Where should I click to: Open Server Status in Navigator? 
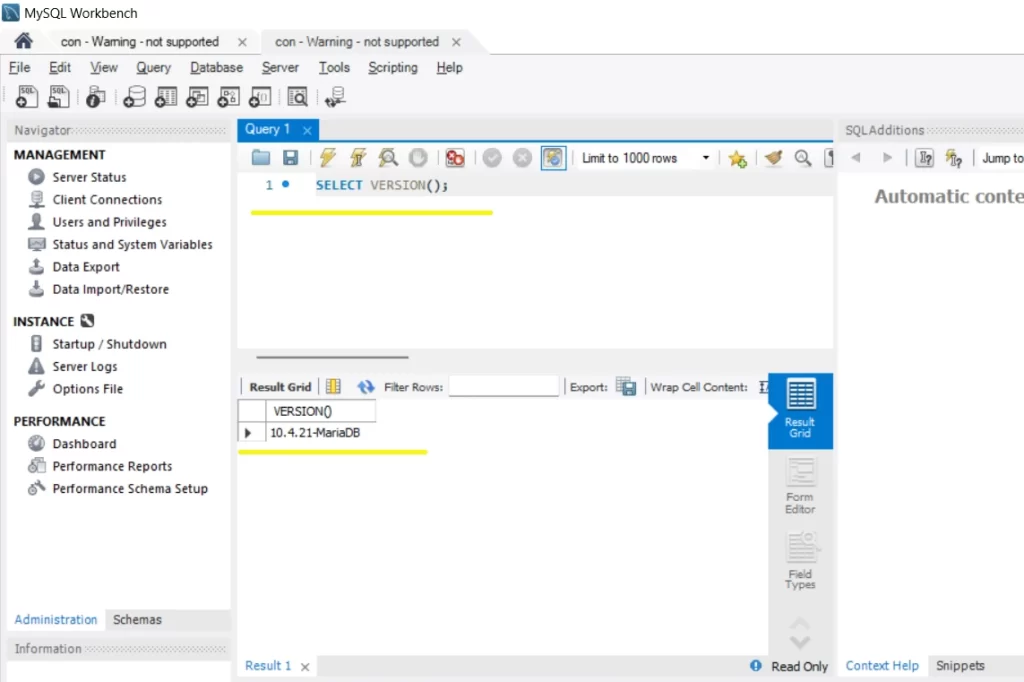[x=89, y=177]
